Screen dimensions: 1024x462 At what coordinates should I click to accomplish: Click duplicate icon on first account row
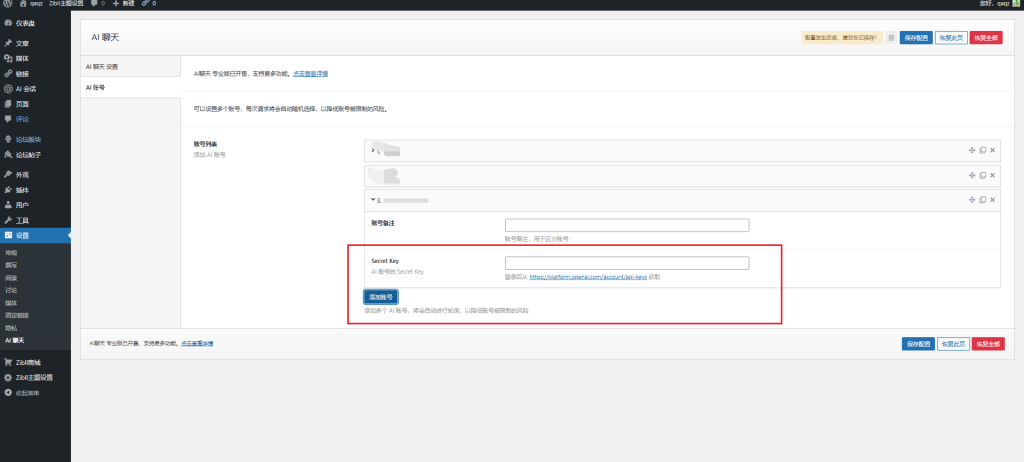point(982,150)
